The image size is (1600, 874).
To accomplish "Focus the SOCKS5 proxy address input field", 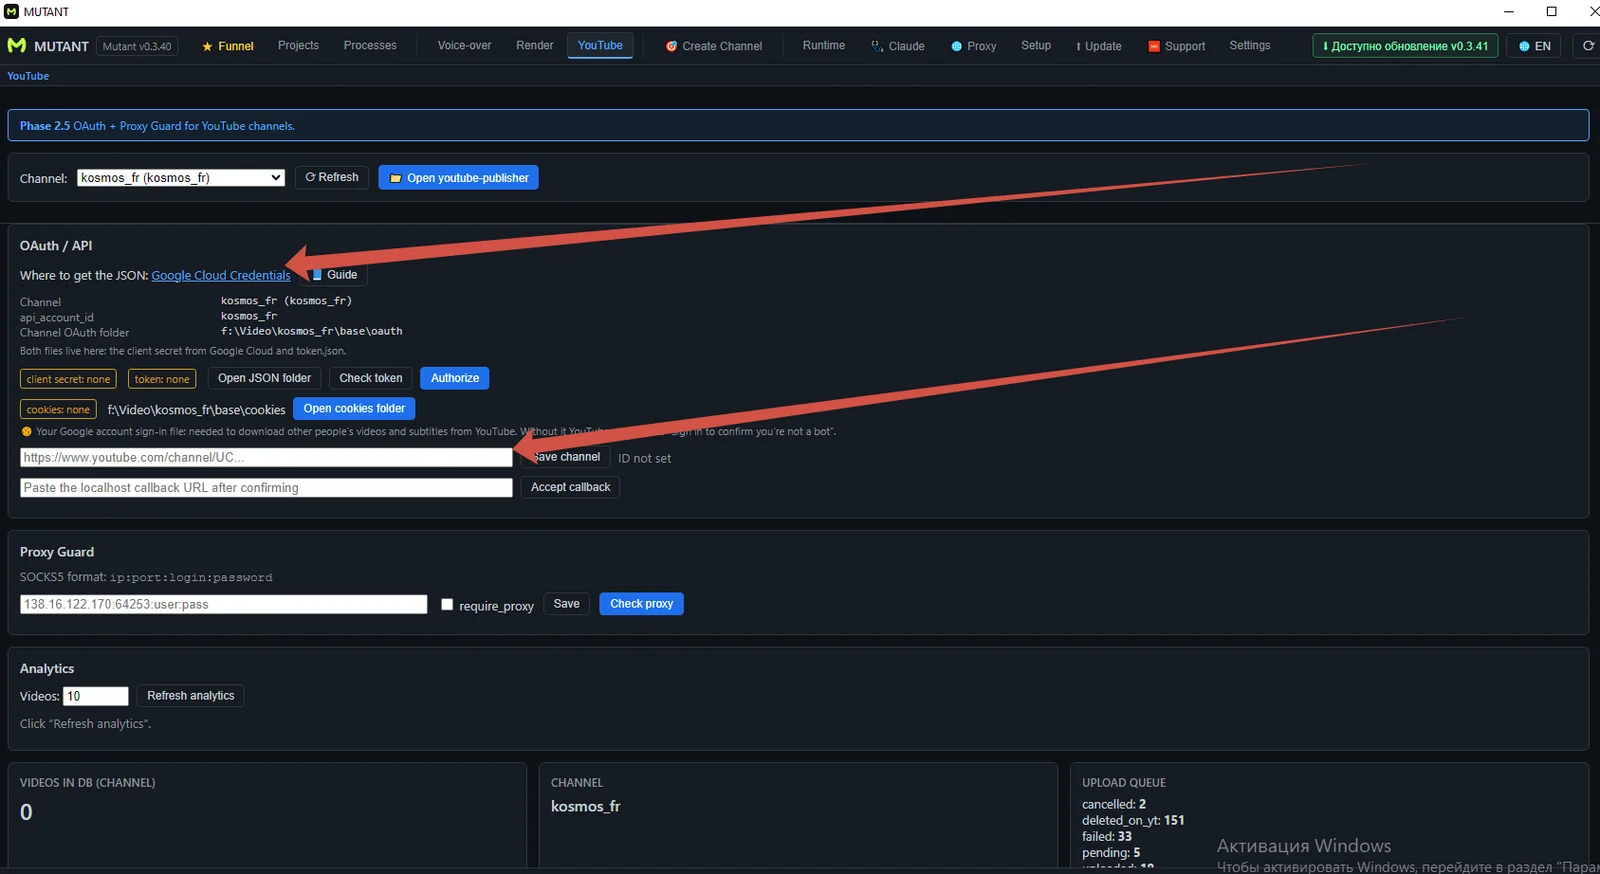I will click(224, 604).
